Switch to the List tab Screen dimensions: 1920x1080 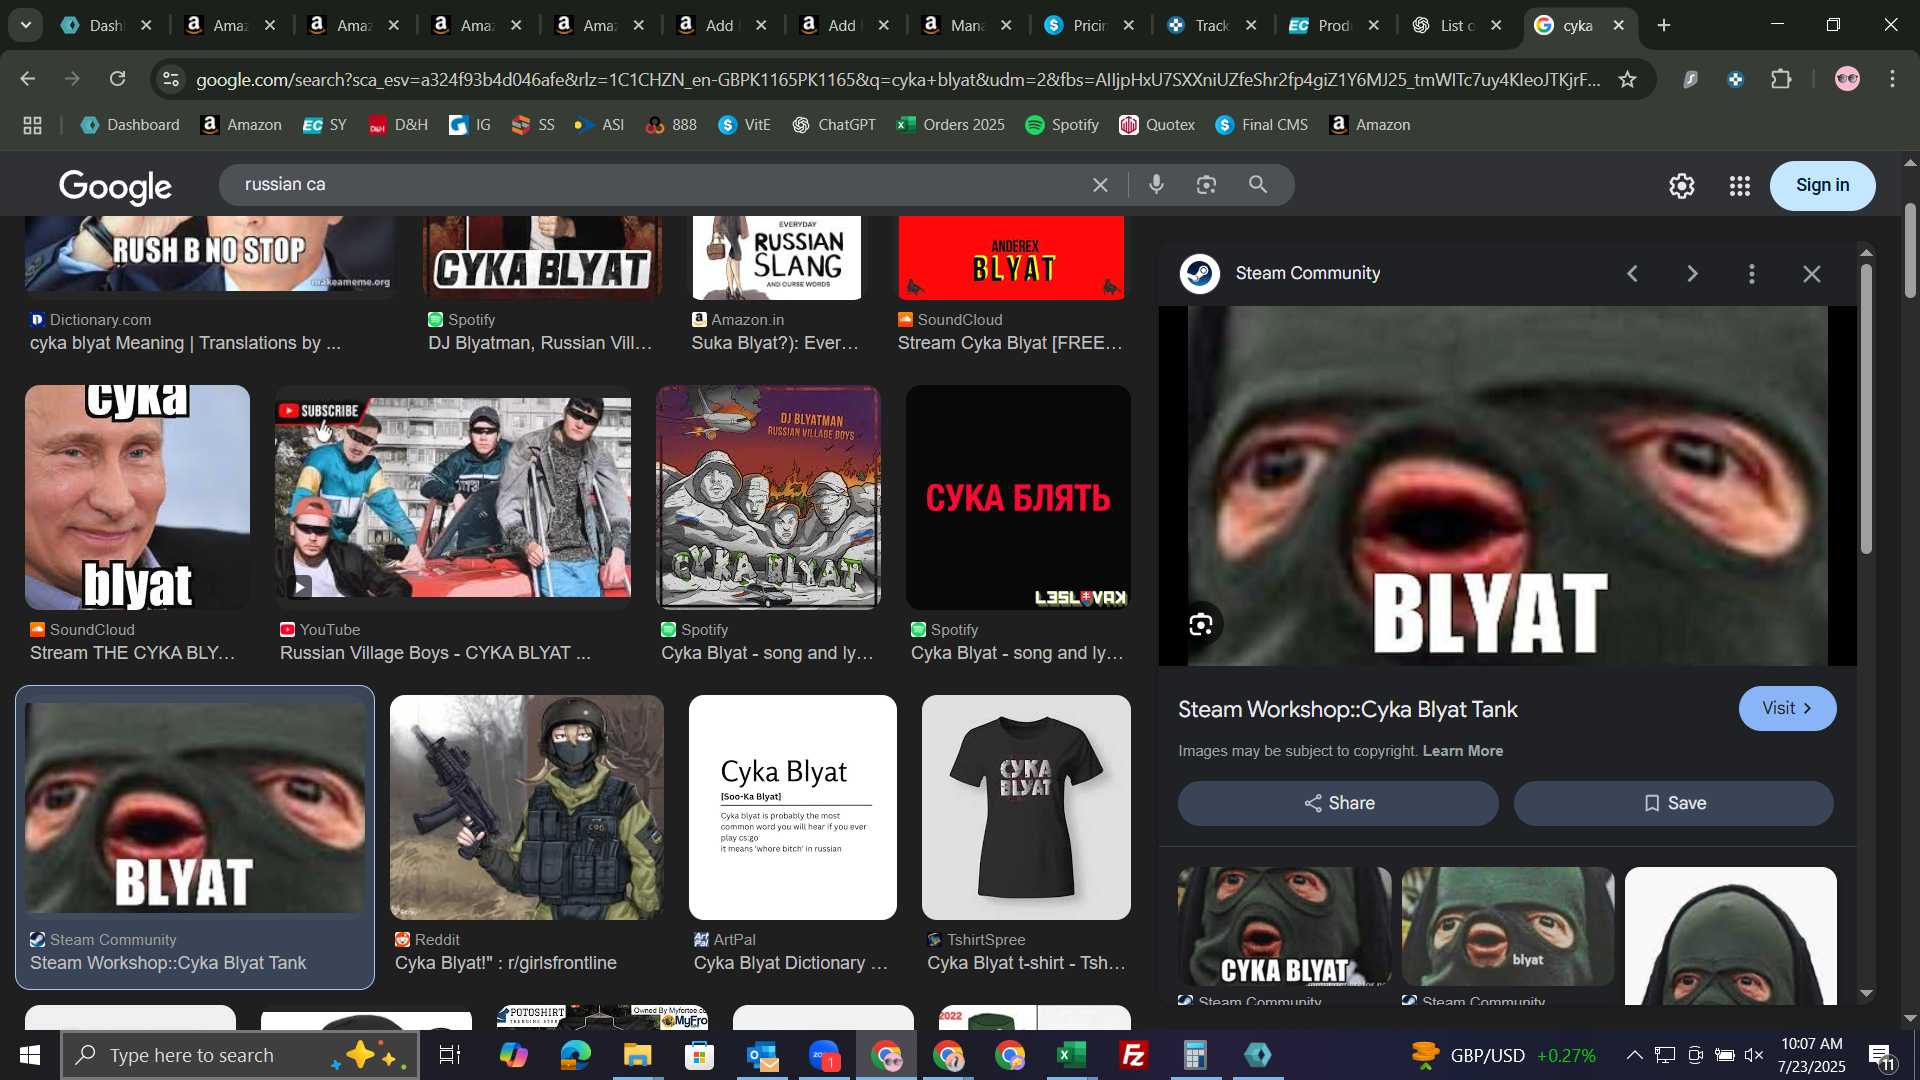point(1456,26)
